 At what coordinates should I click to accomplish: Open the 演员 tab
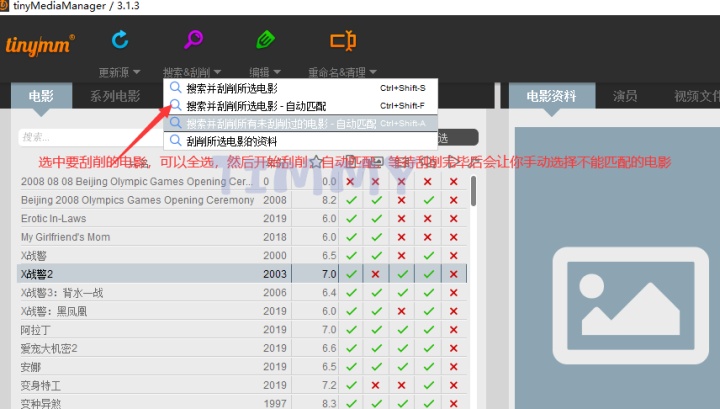(625, 96)
